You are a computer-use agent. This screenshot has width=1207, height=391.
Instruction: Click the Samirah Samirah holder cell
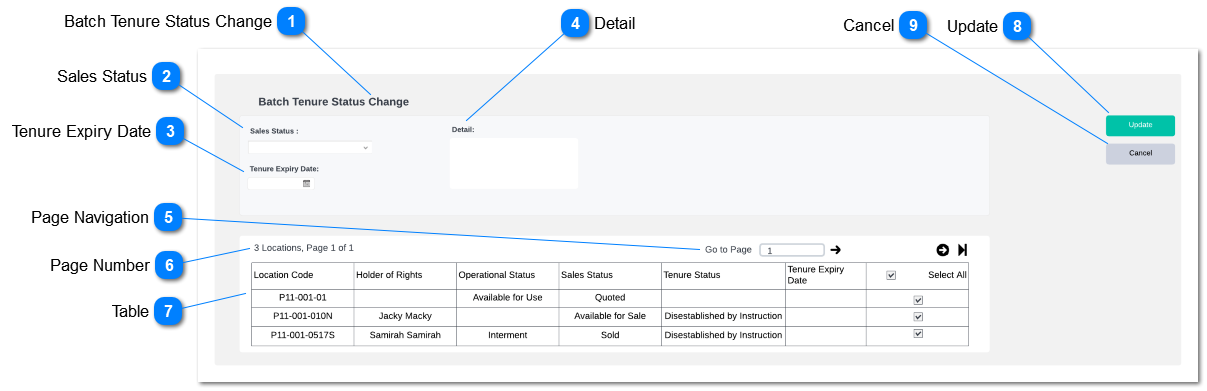[x=404, y=335]
